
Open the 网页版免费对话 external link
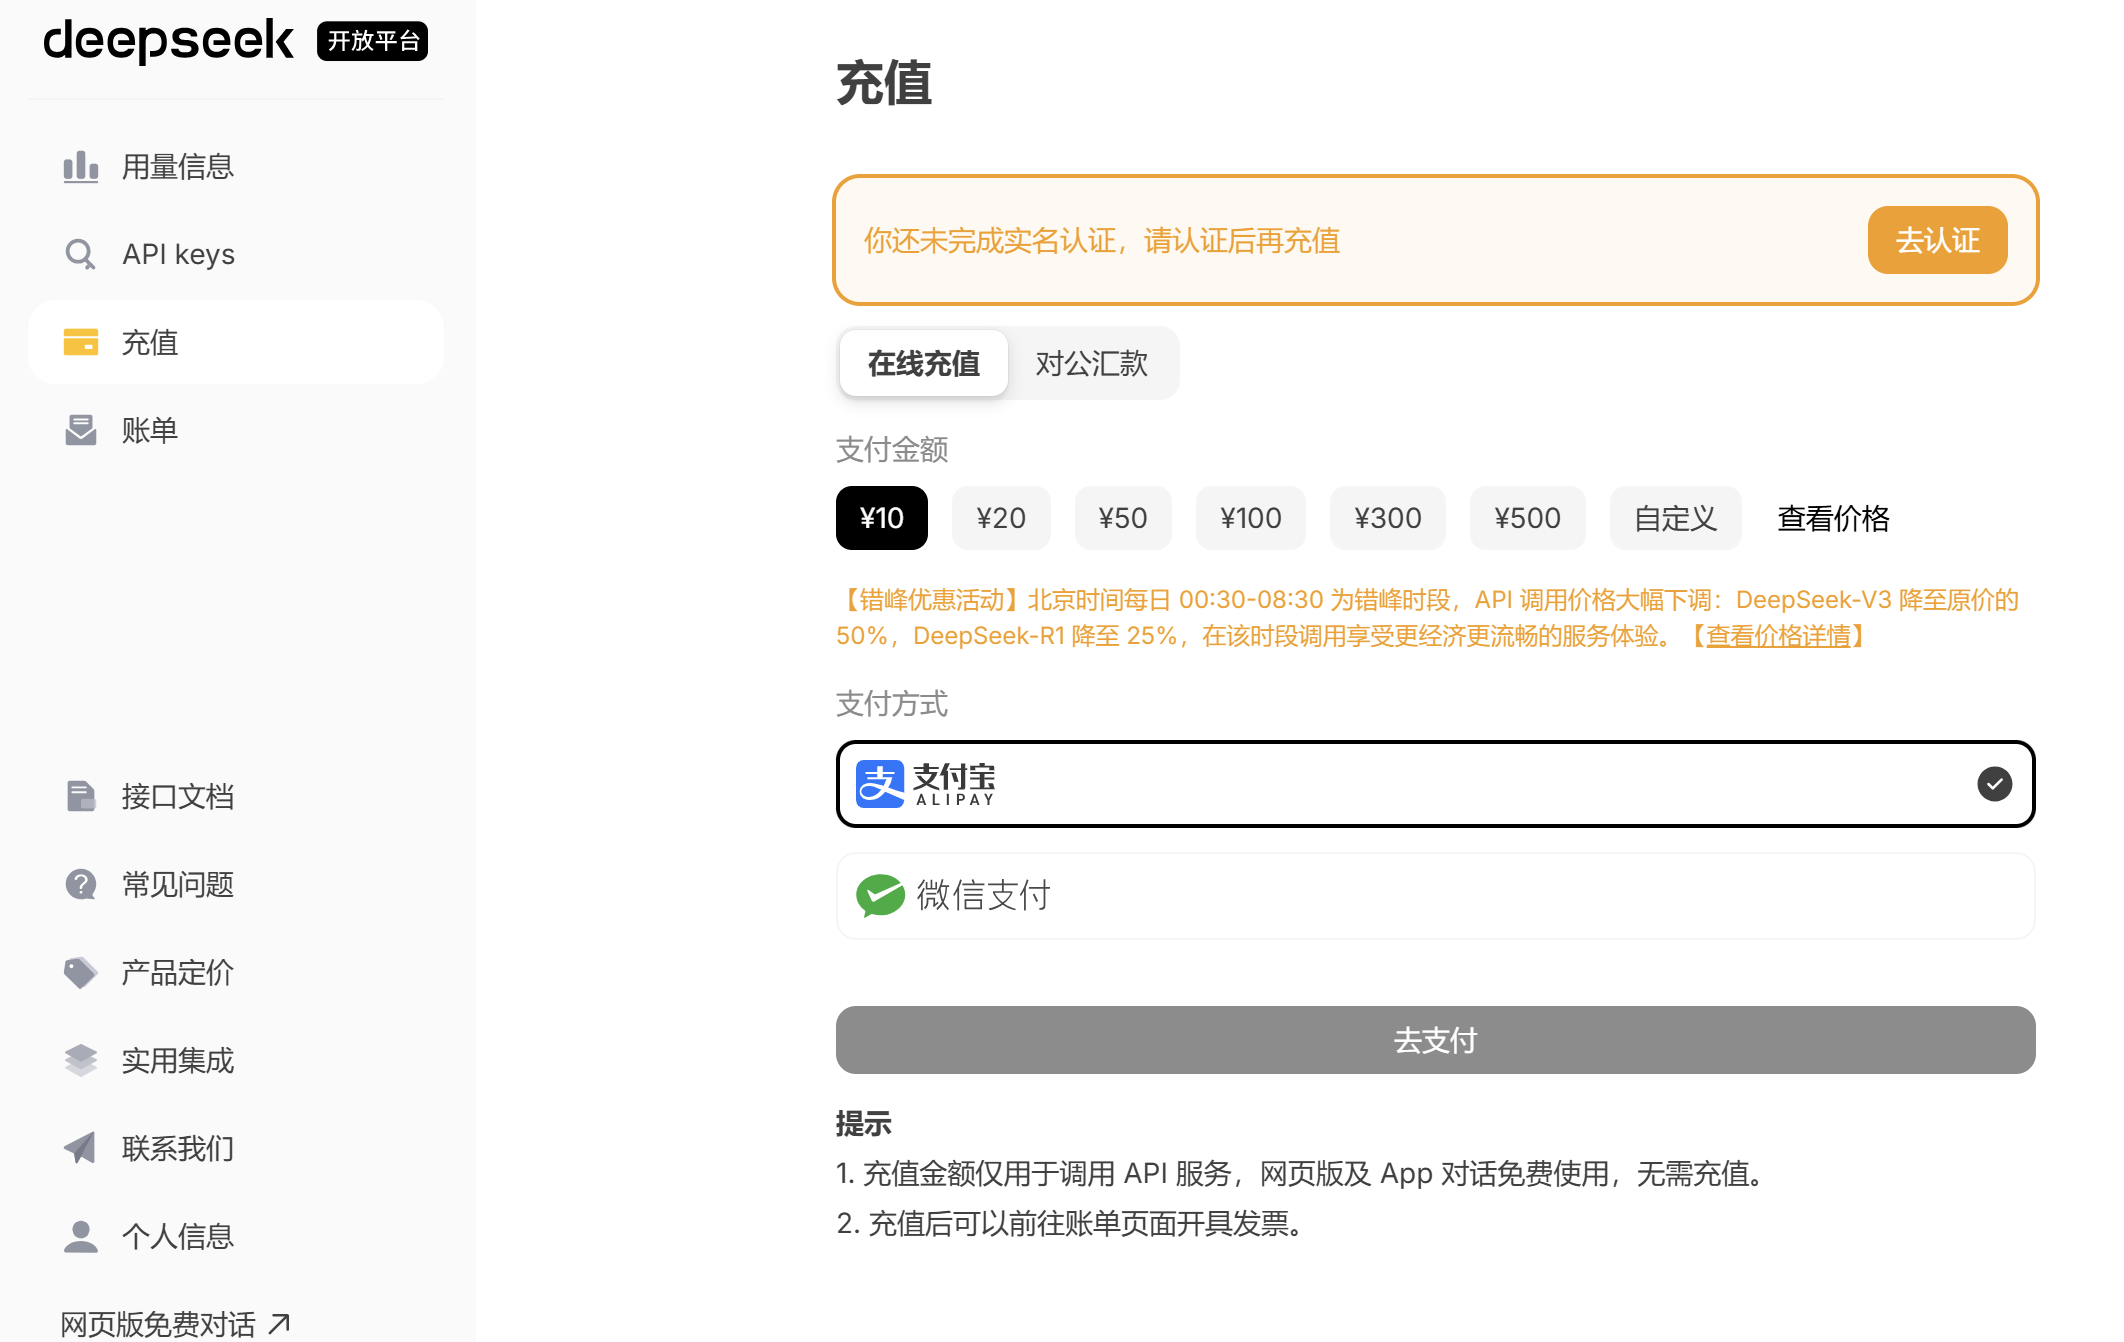click(175, 1324)
